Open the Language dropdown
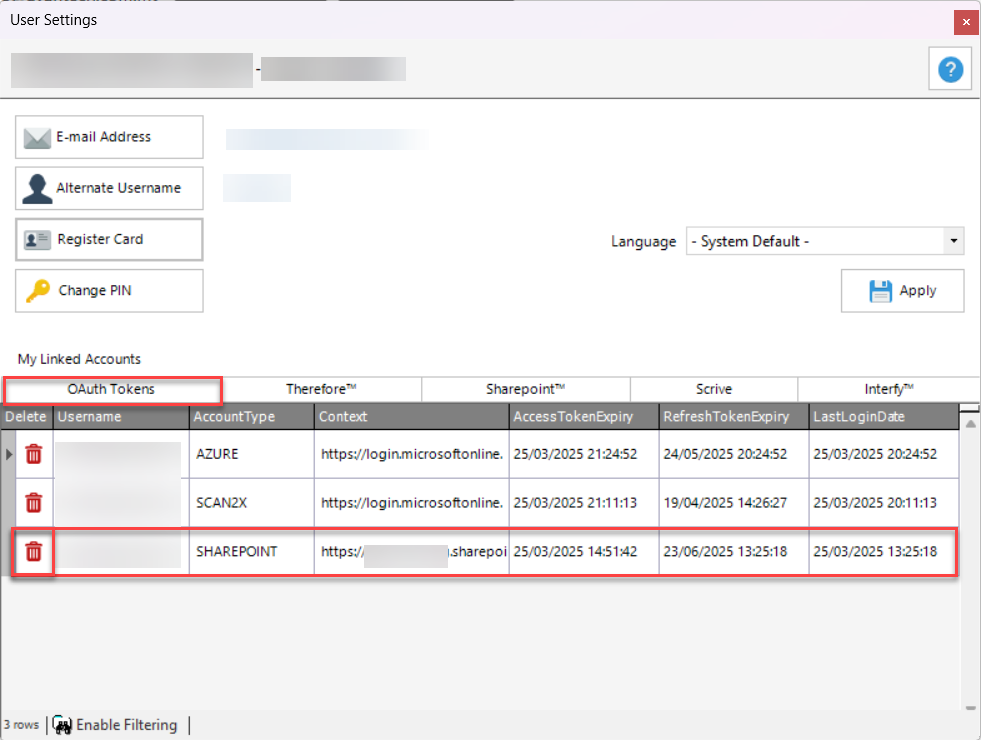Screen dimensions: 981x740 click(953, 241)
